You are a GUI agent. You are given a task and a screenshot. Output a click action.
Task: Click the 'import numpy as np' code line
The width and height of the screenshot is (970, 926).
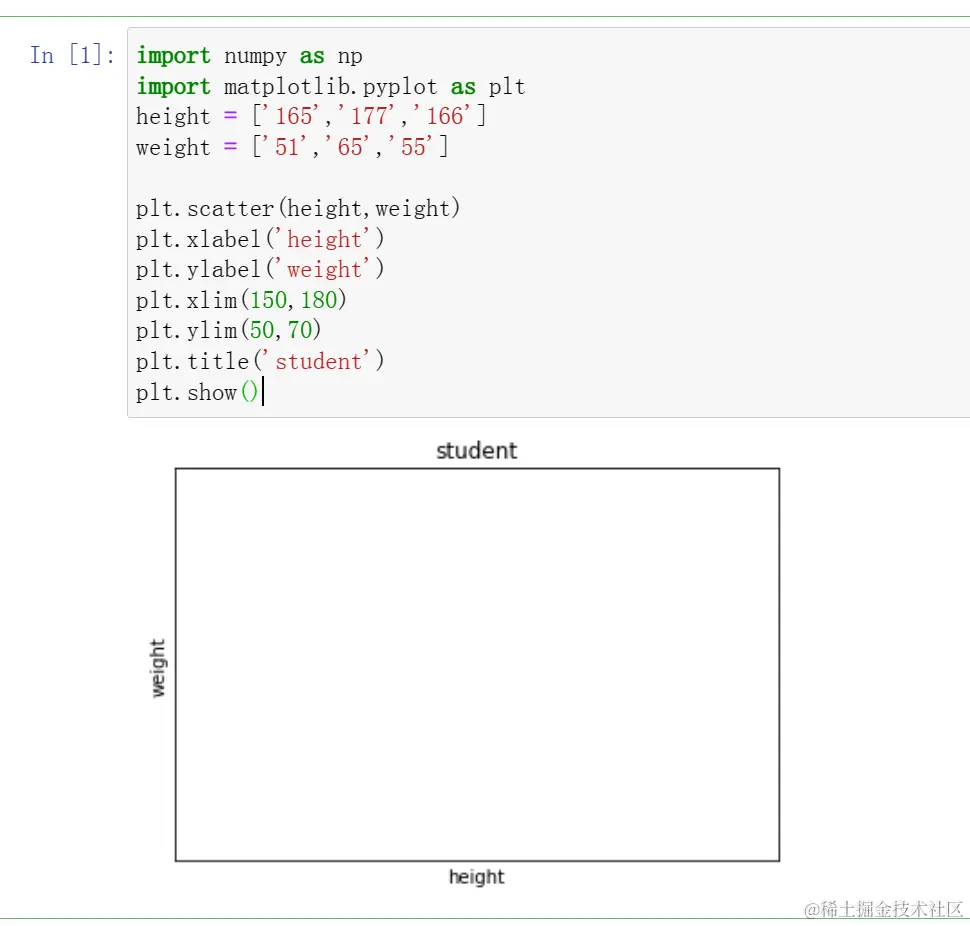tap(249, 56)
